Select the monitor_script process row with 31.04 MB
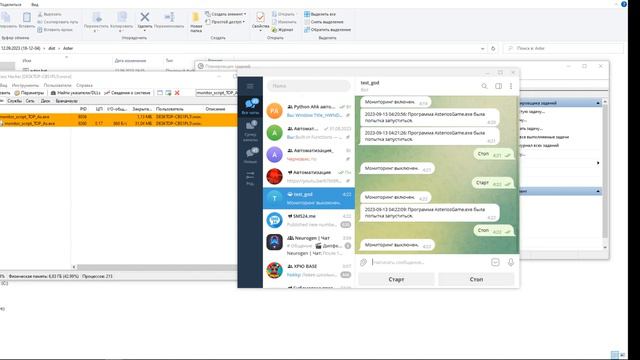This screenshot has width=640, height=360. [118, 123]
